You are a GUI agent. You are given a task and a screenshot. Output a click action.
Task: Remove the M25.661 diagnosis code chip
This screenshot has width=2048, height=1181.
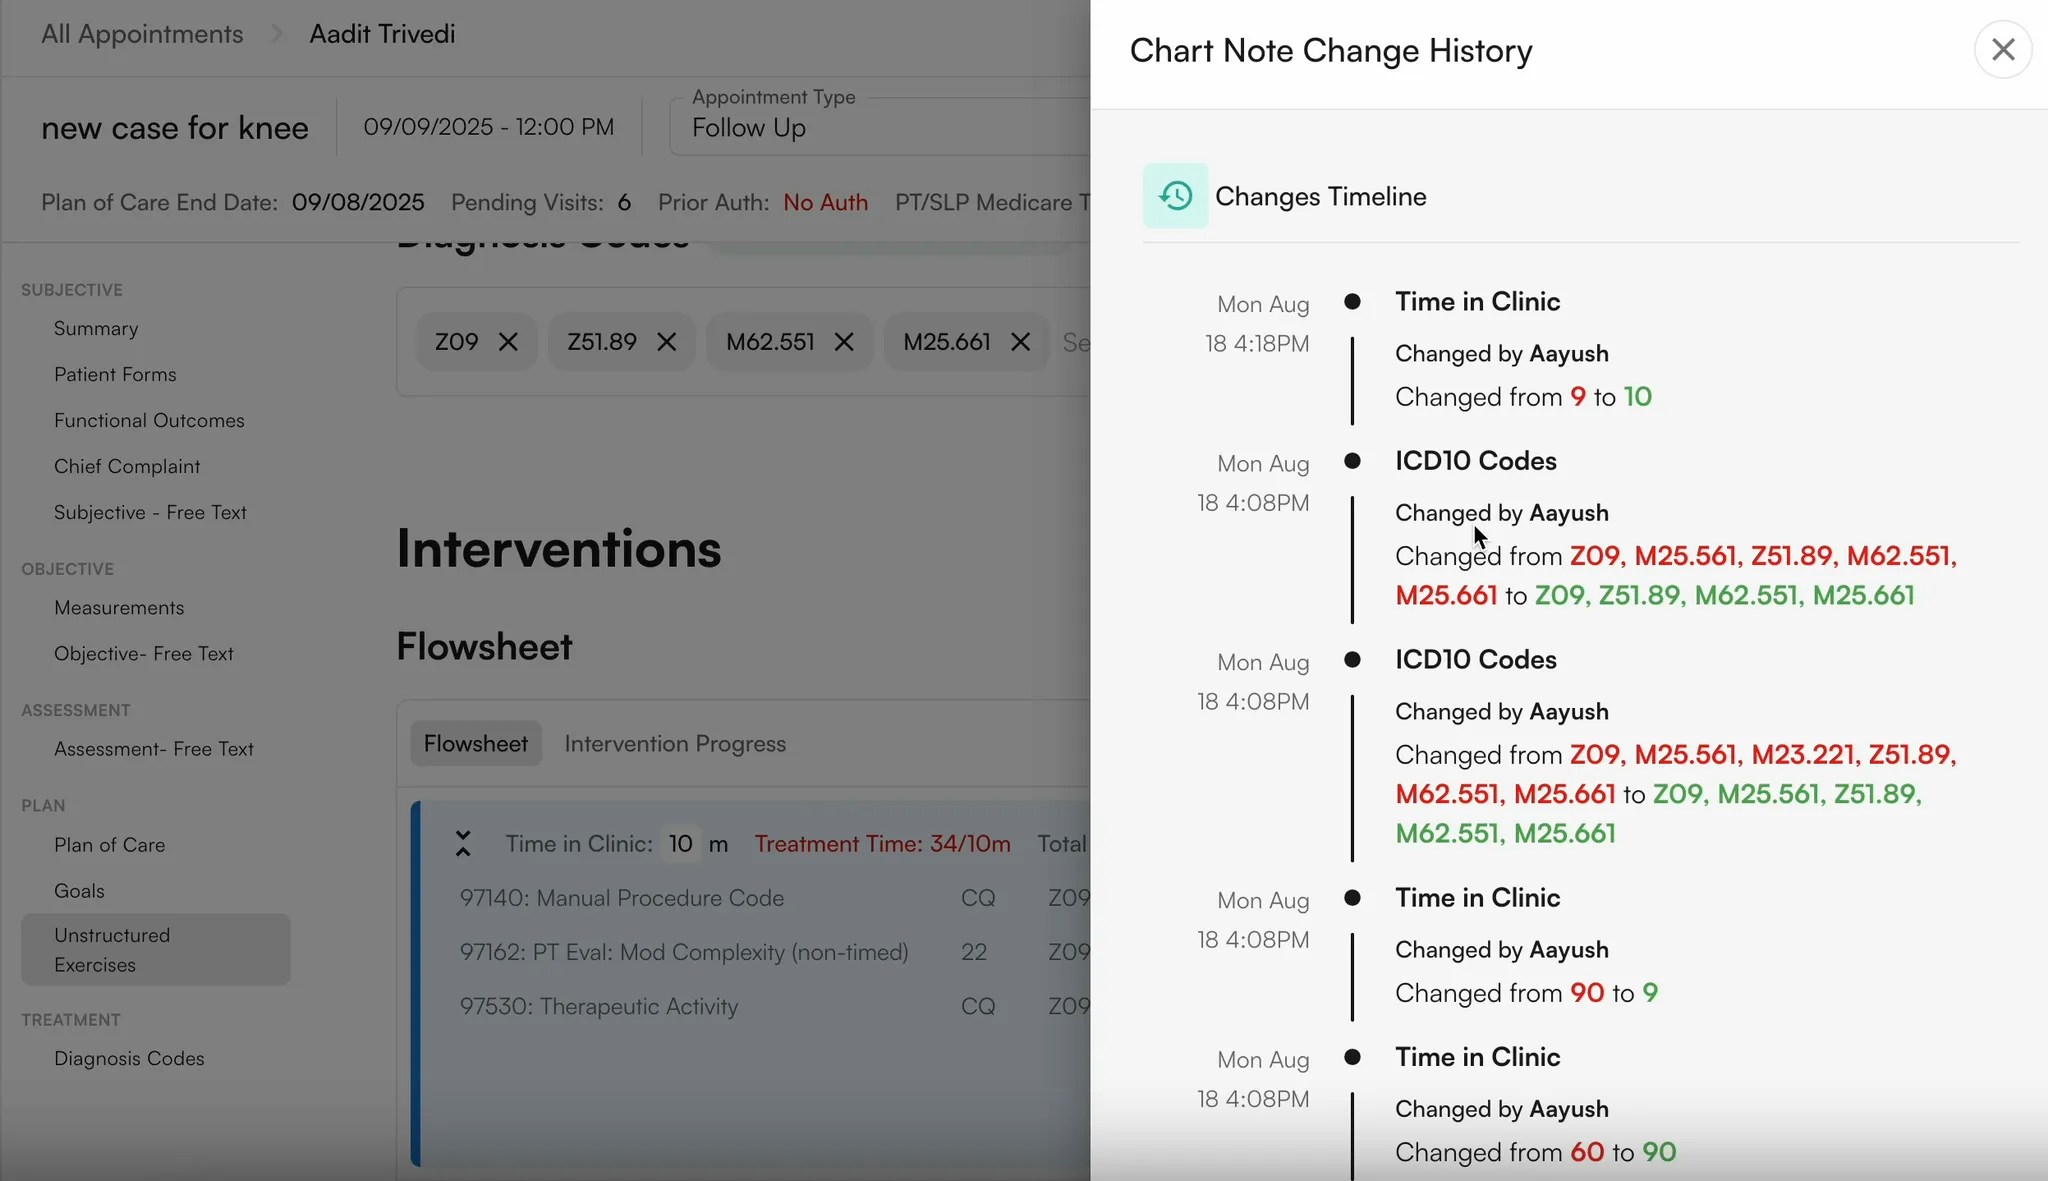coord(1019,341)
